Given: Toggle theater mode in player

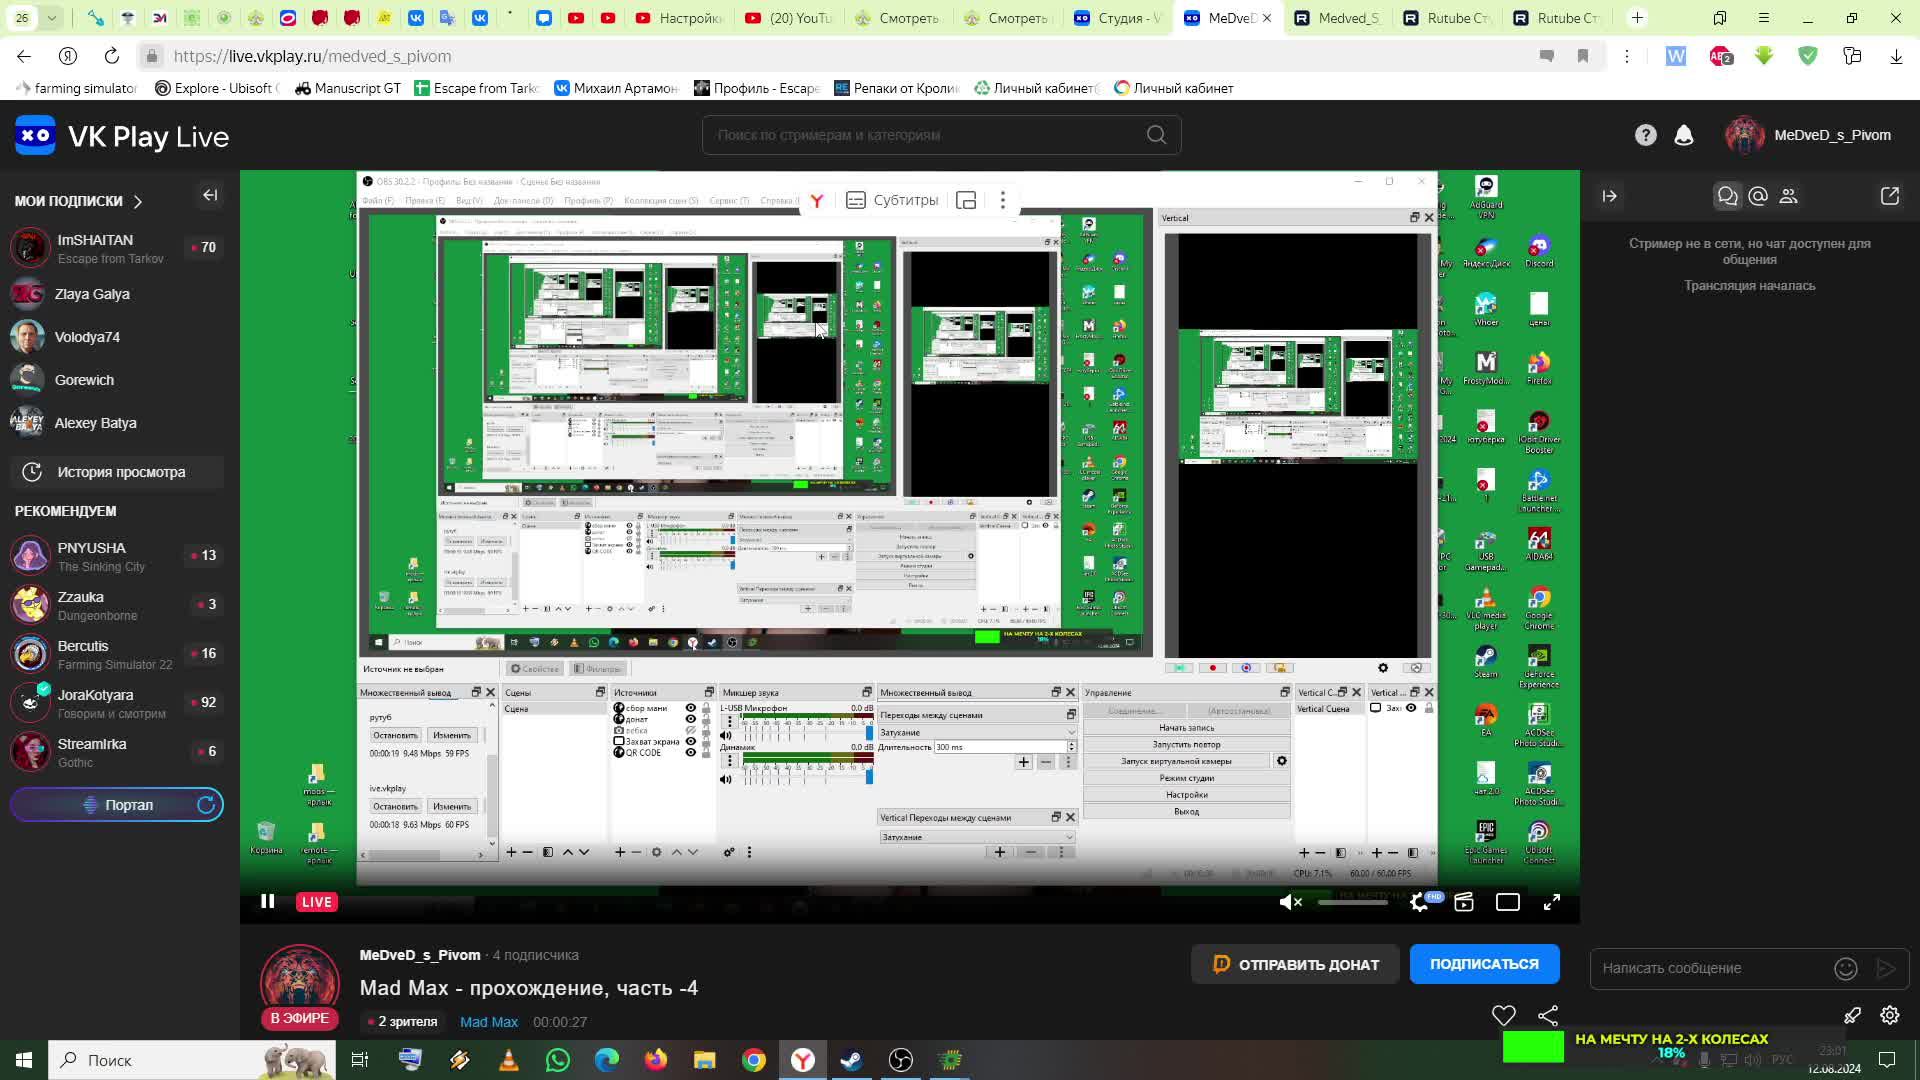Looking at the screenshot, I should [1507, 902].
